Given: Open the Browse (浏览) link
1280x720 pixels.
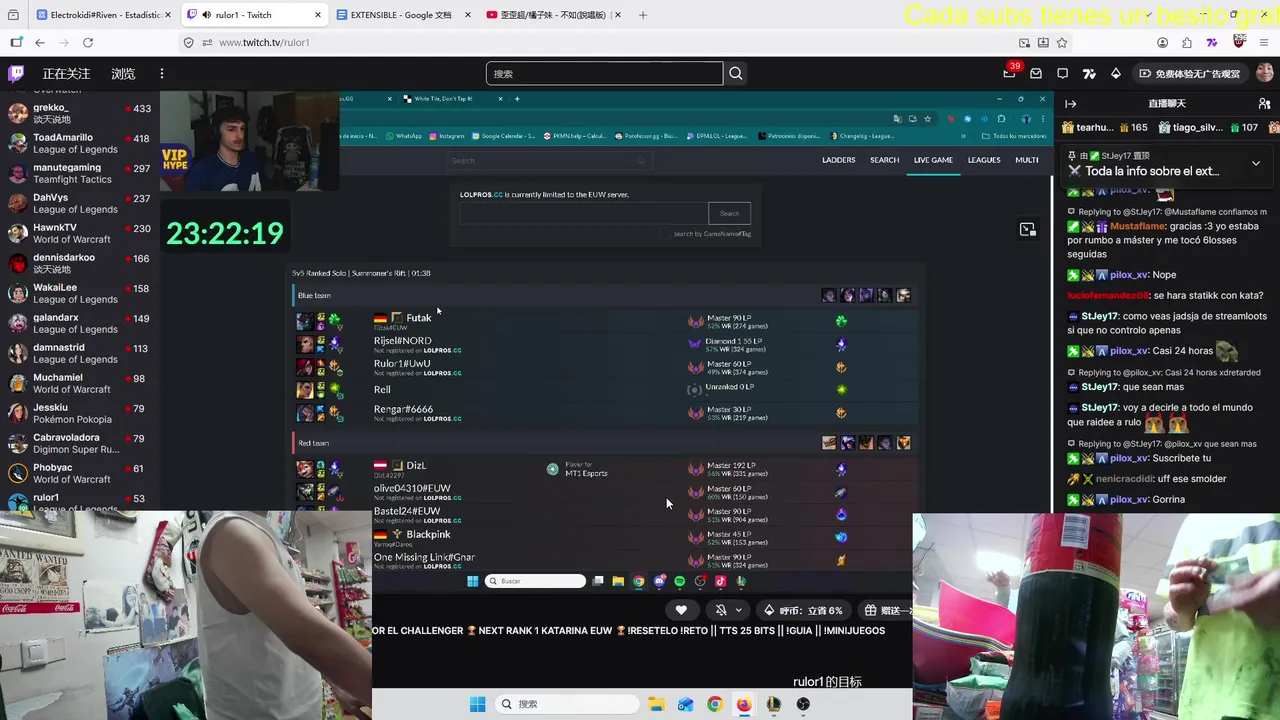Looking at the screenshot, I should click(x=123, y=73).
